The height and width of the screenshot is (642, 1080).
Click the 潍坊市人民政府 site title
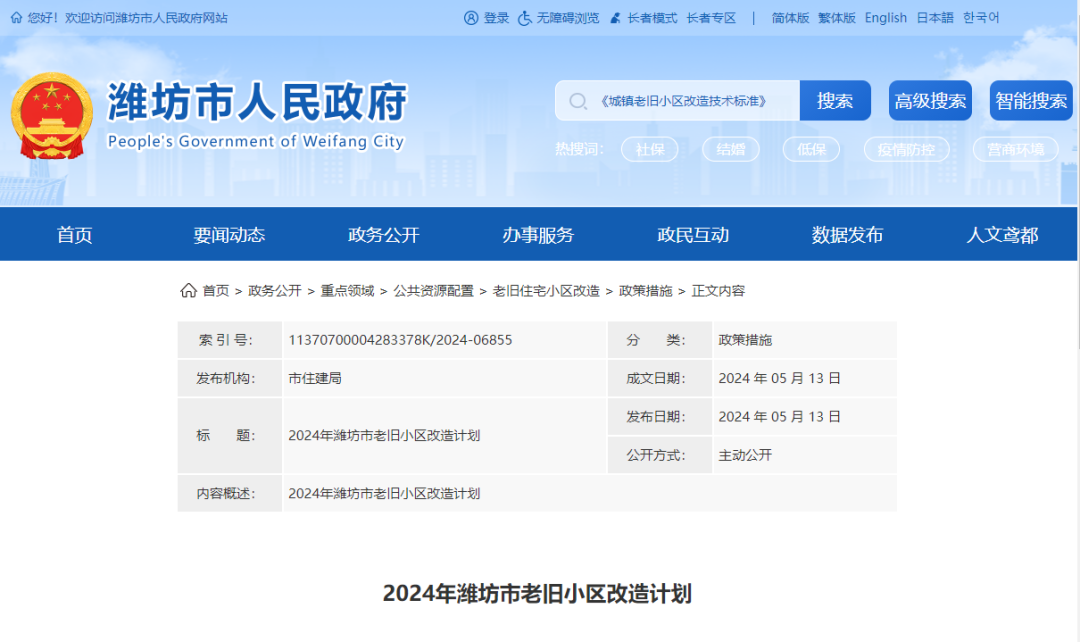pos(258,103)
